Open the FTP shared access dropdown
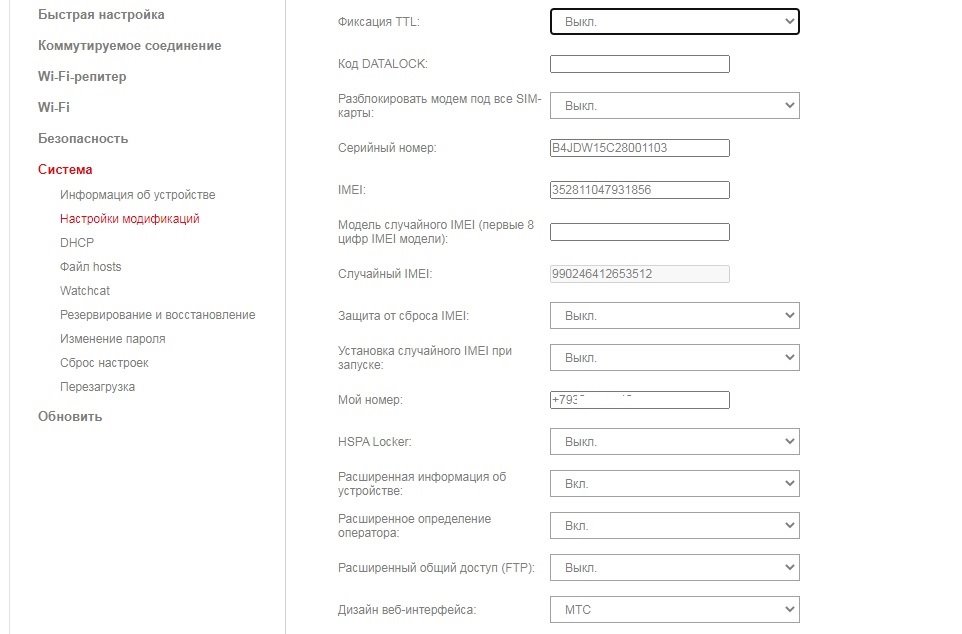Viewport: 962px width, 634px height. 674,568
